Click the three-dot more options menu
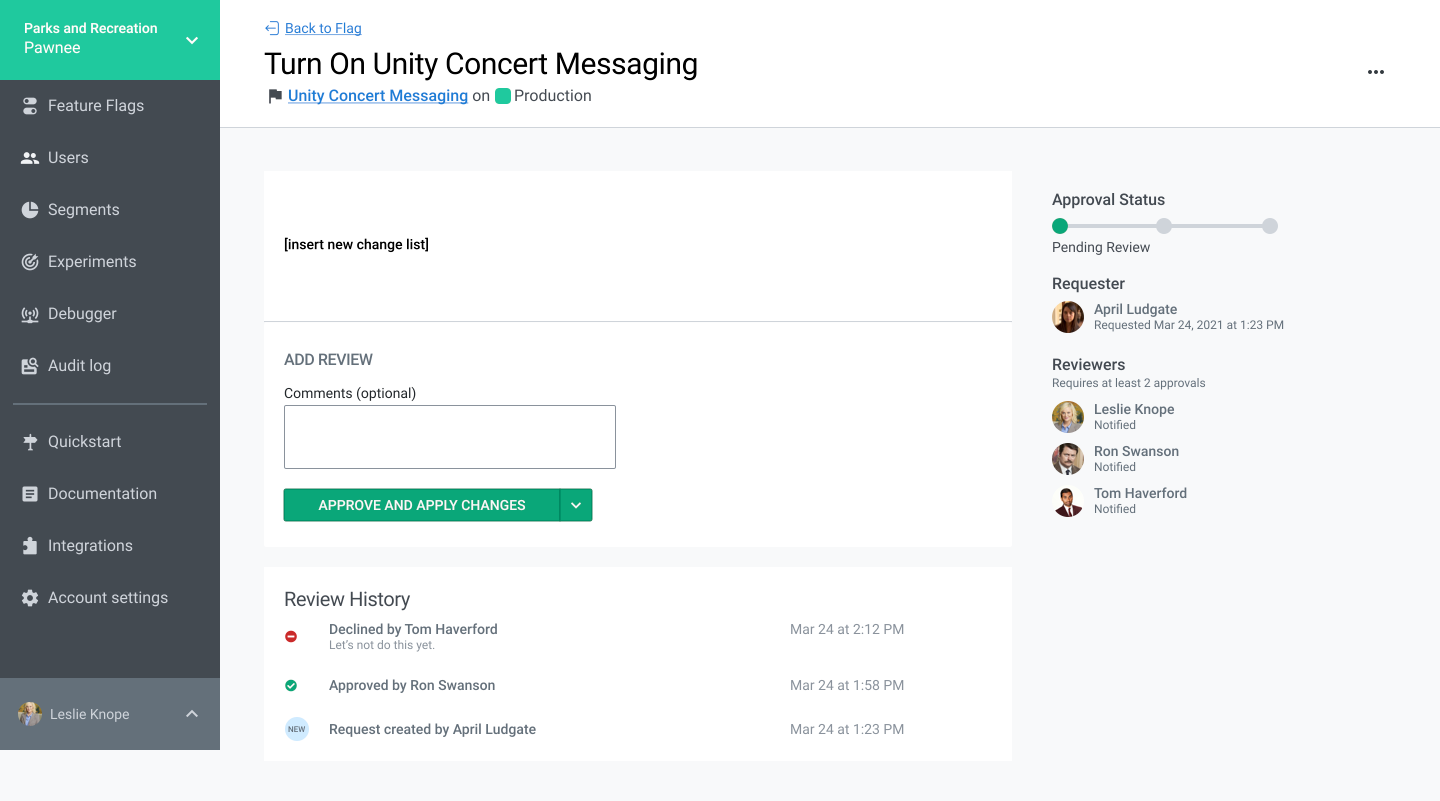This screenshot has width=1440, height=801. (x=1376, y=72)
